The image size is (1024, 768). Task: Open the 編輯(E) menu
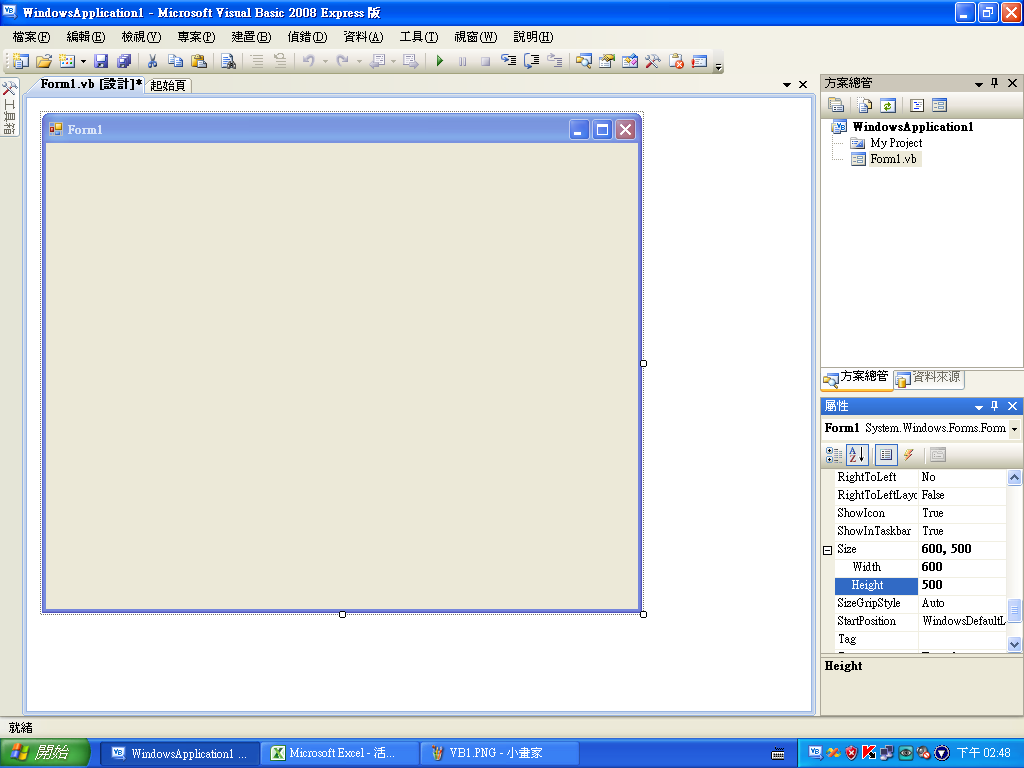(86, 37)
